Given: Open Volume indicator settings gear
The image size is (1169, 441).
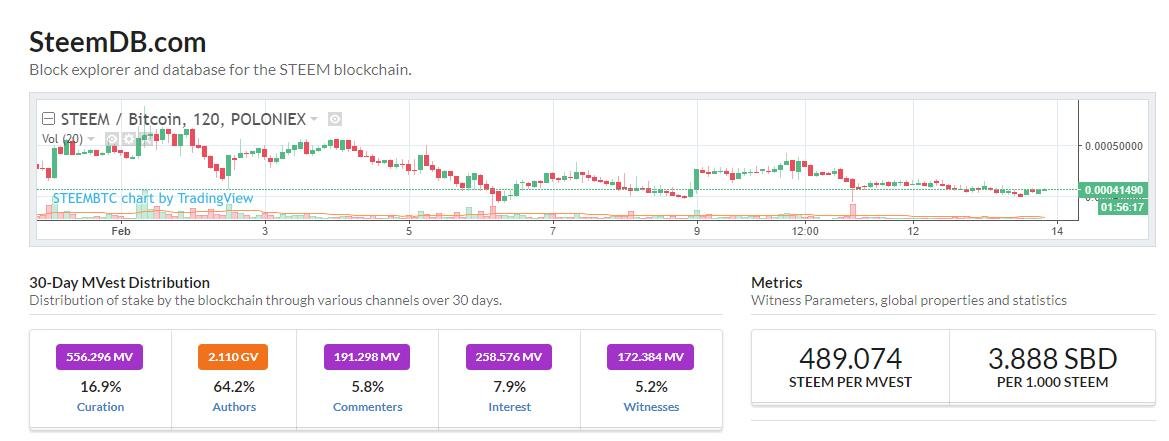Looking at the screenshot, I should (129, 139).
